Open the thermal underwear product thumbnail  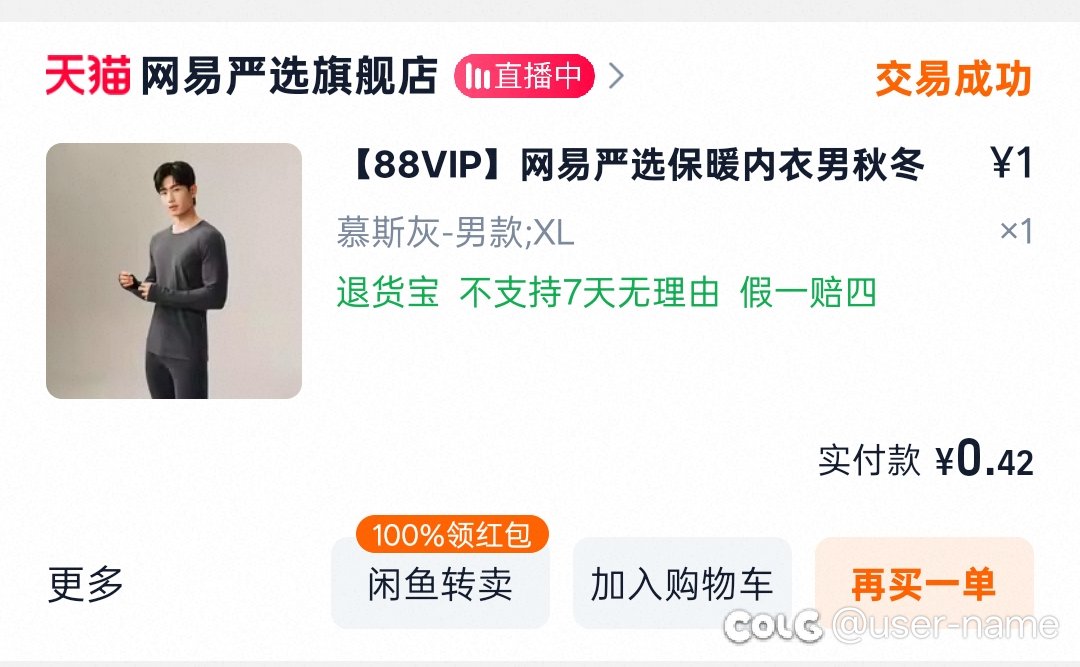click(x=174, y=271)
